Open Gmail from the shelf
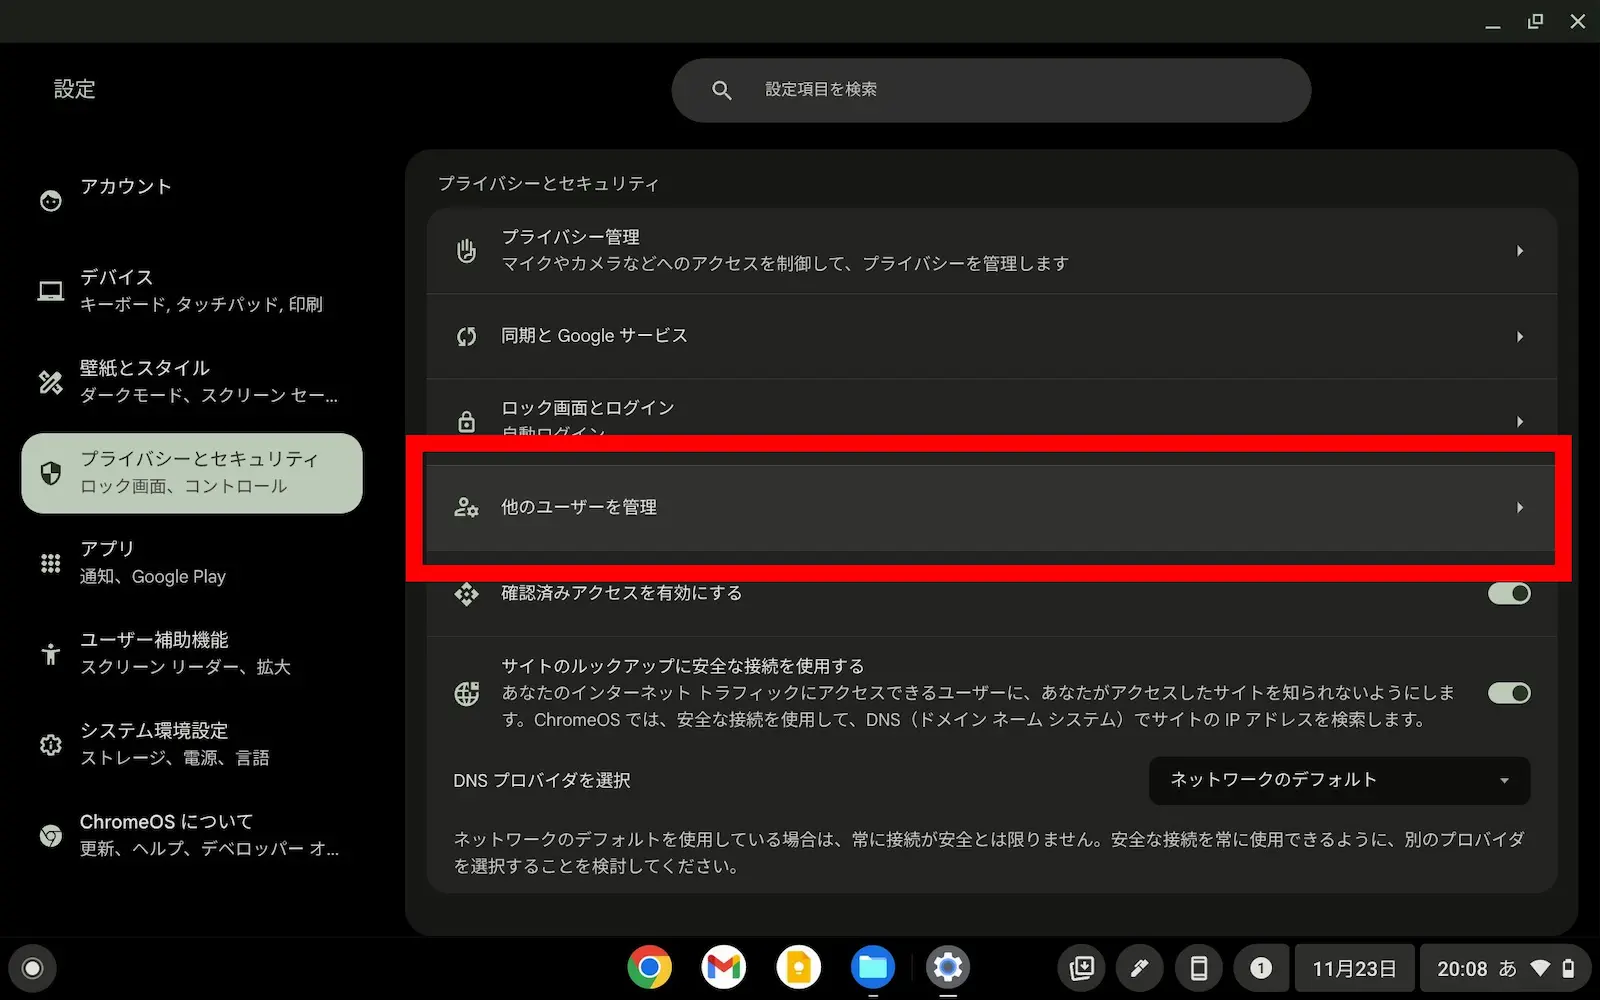The image size is (1600, 1000). click(723, 967)
